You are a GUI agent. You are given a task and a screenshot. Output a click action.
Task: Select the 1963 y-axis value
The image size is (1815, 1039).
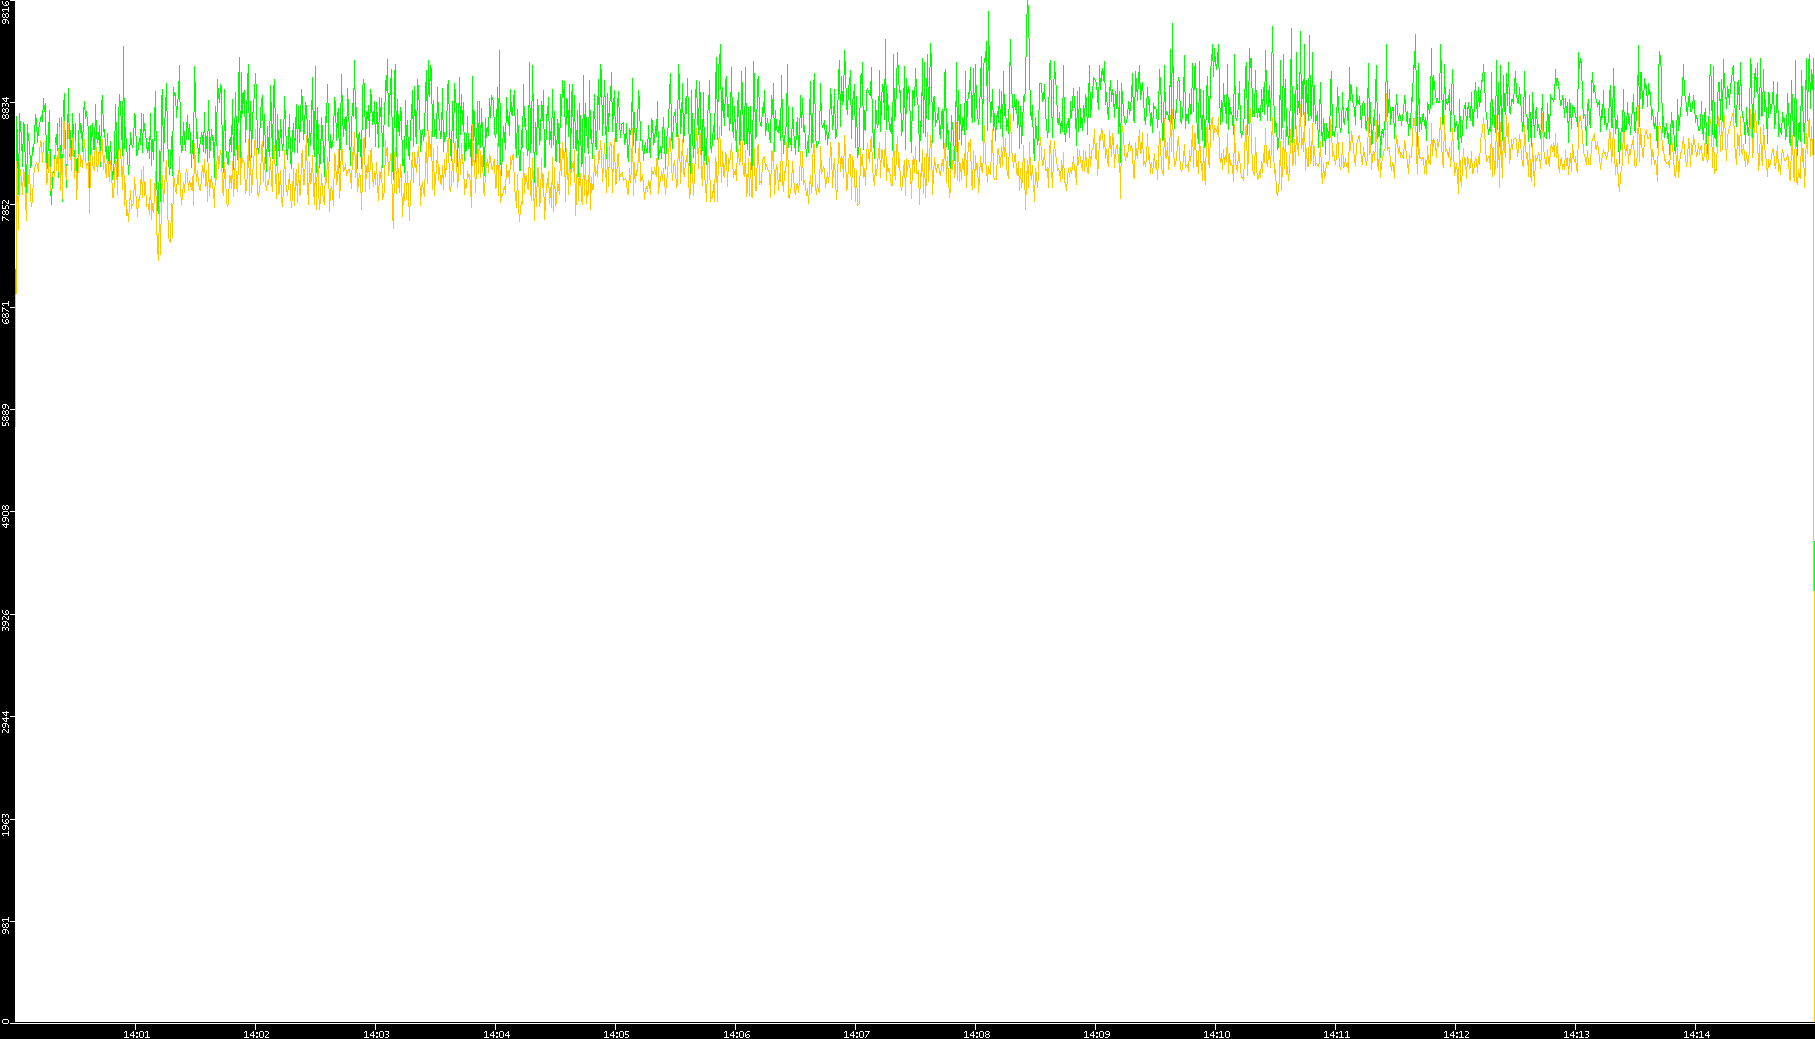(x=6, y=824)
